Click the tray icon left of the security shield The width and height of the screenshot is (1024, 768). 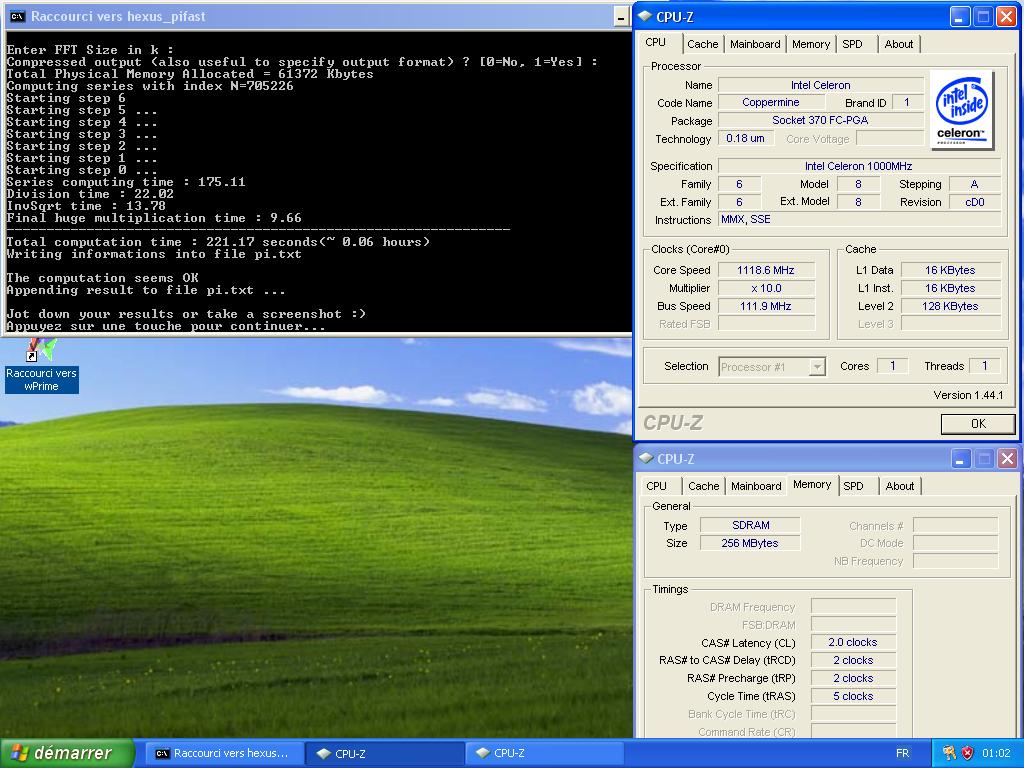[x=949, y=753]
